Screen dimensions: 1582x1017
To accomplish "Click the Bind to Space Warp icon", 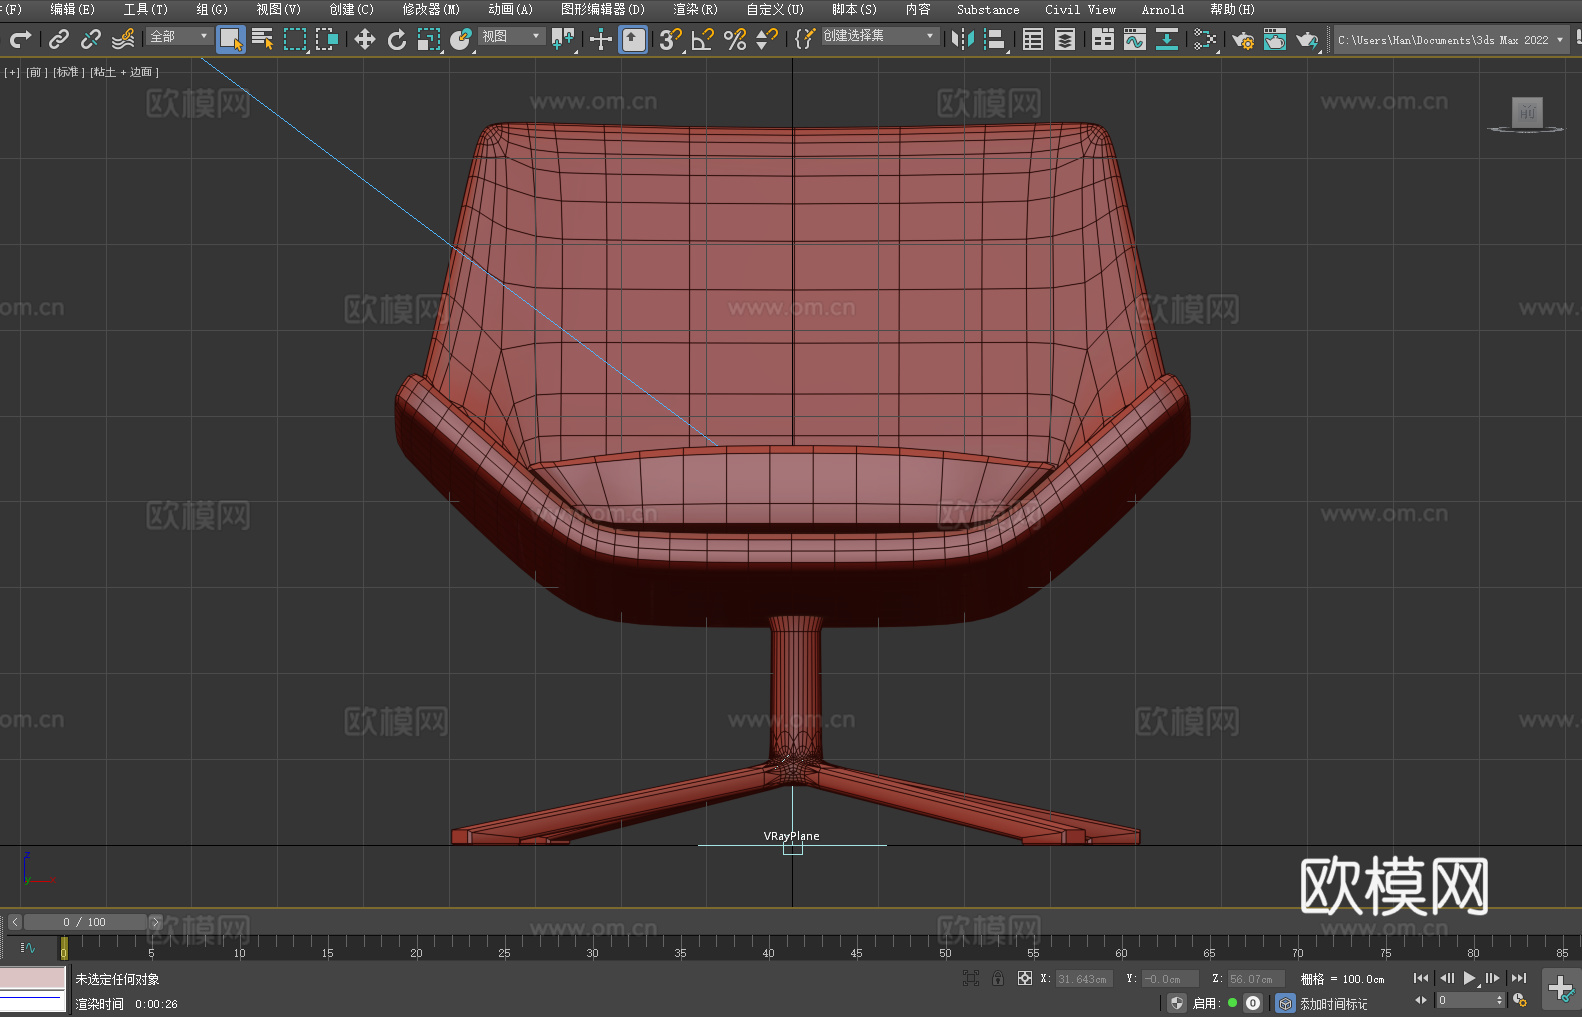I will point(123,39).
